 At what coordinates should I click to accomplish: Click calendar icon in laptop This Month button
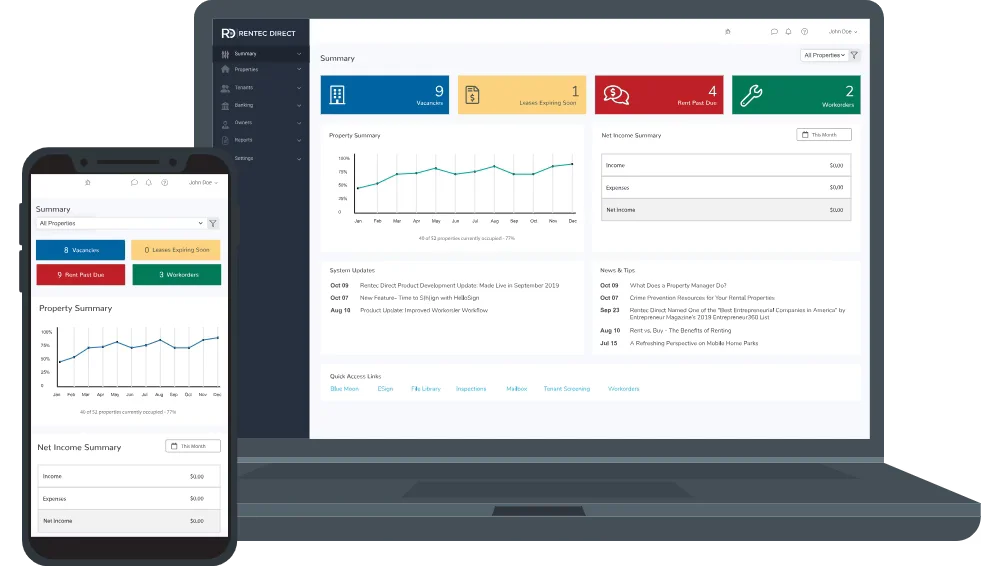[805, 134]
